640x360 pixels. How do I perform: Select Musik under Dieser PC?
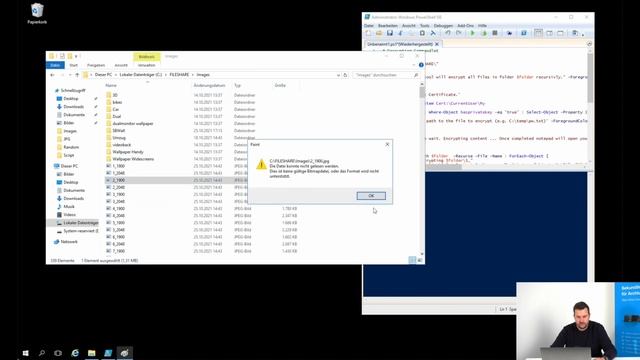coord(69,207)
